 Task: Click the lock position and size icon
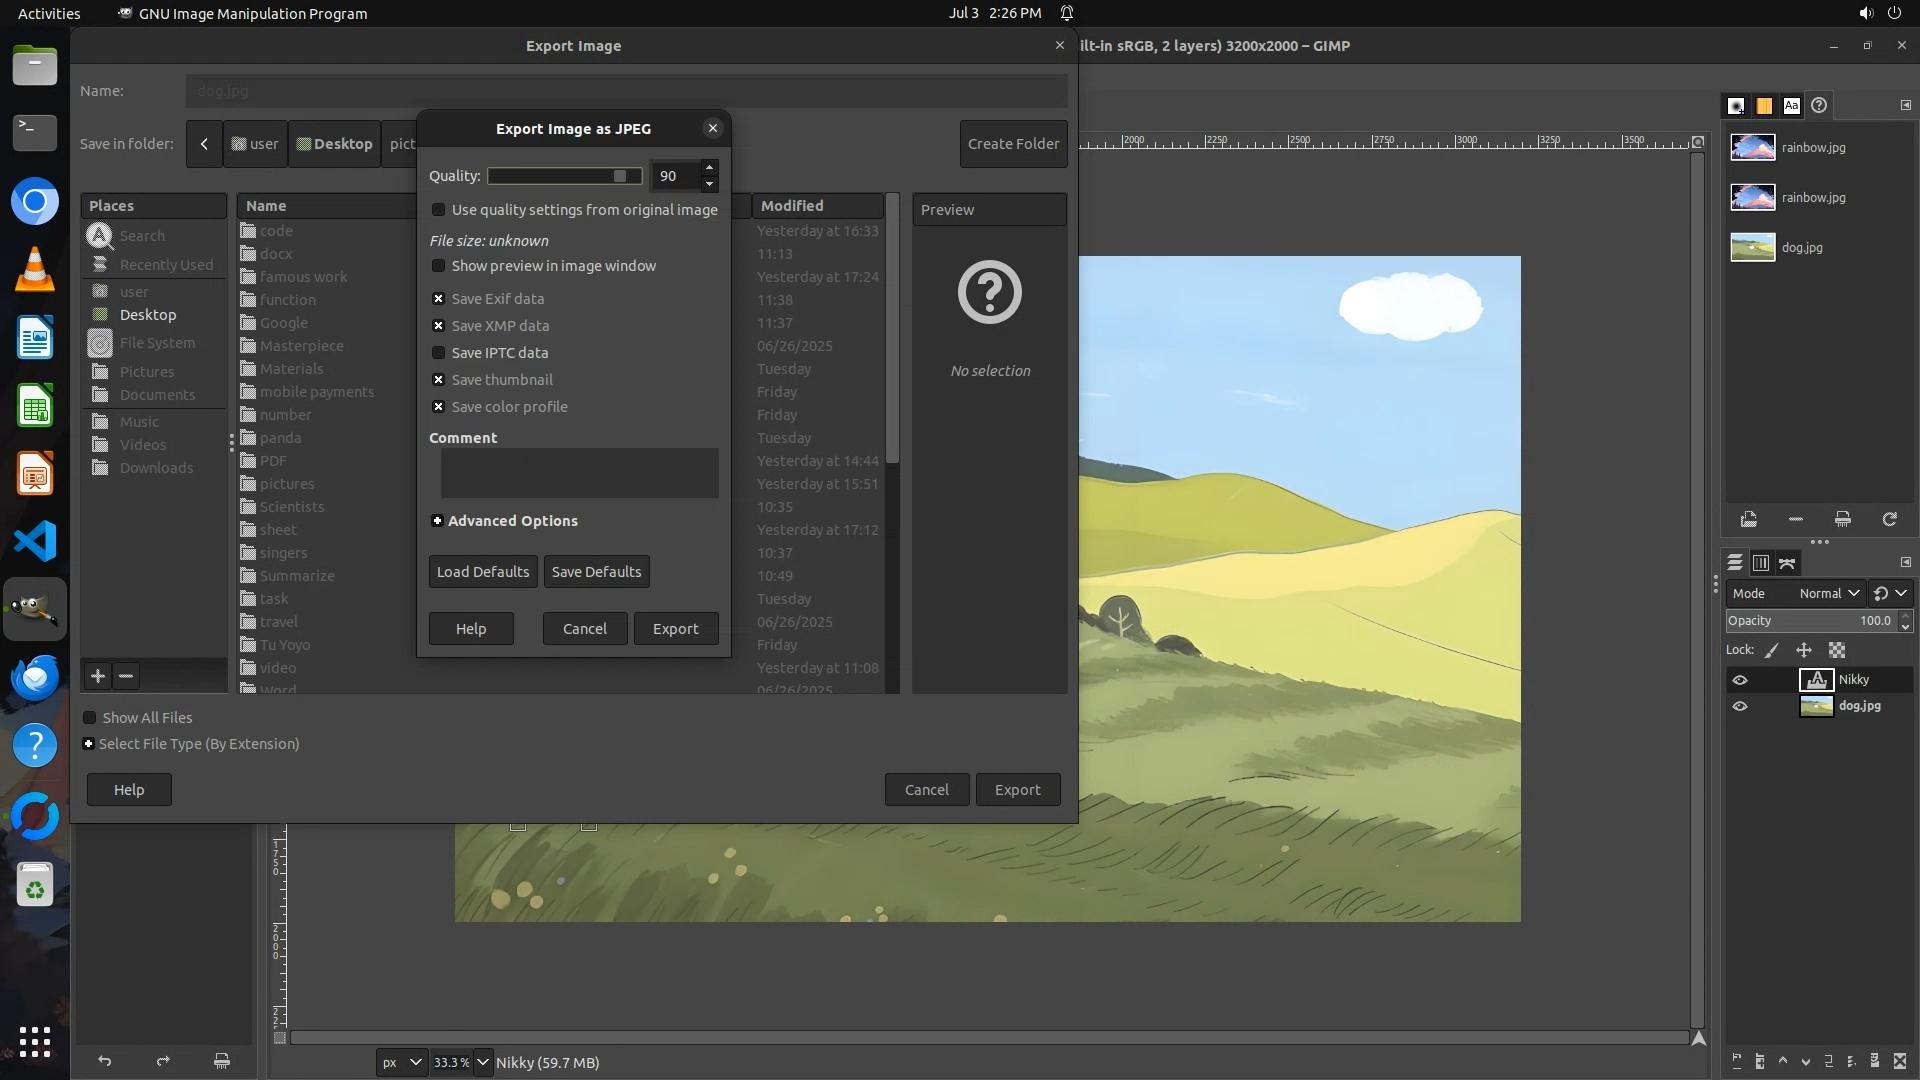(1804, 650)
